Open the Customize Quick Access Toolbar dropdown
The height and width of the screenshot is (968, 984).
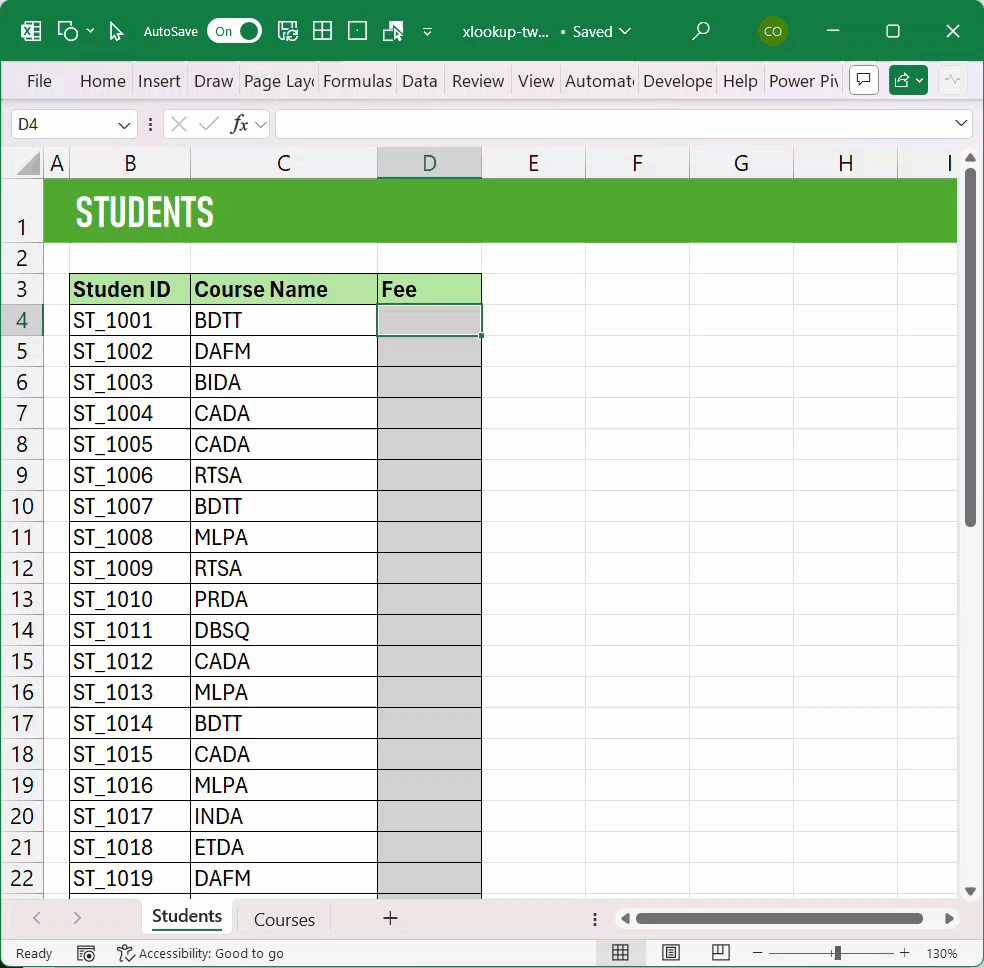427,31
